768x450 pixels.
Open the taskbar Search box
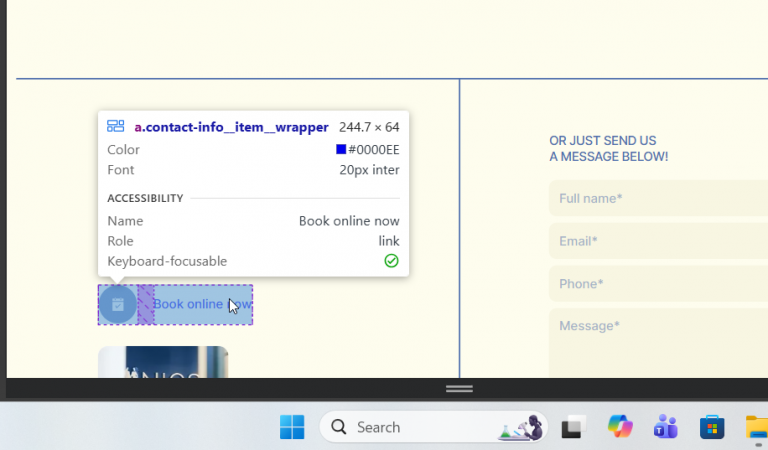(433, 427)
